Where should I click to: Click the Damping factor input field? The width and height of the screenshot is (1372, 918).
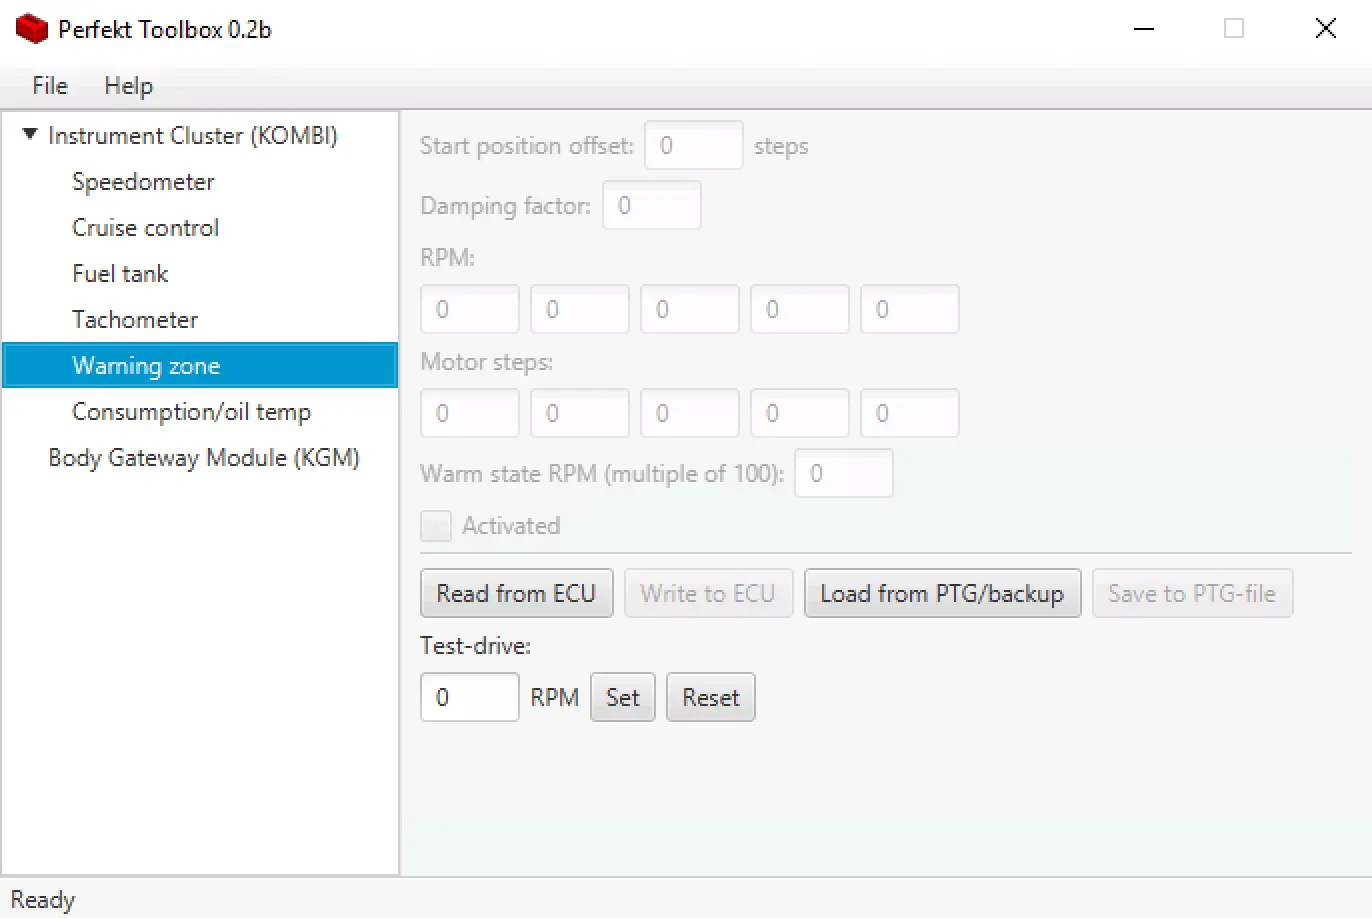[x=651, y=206]
